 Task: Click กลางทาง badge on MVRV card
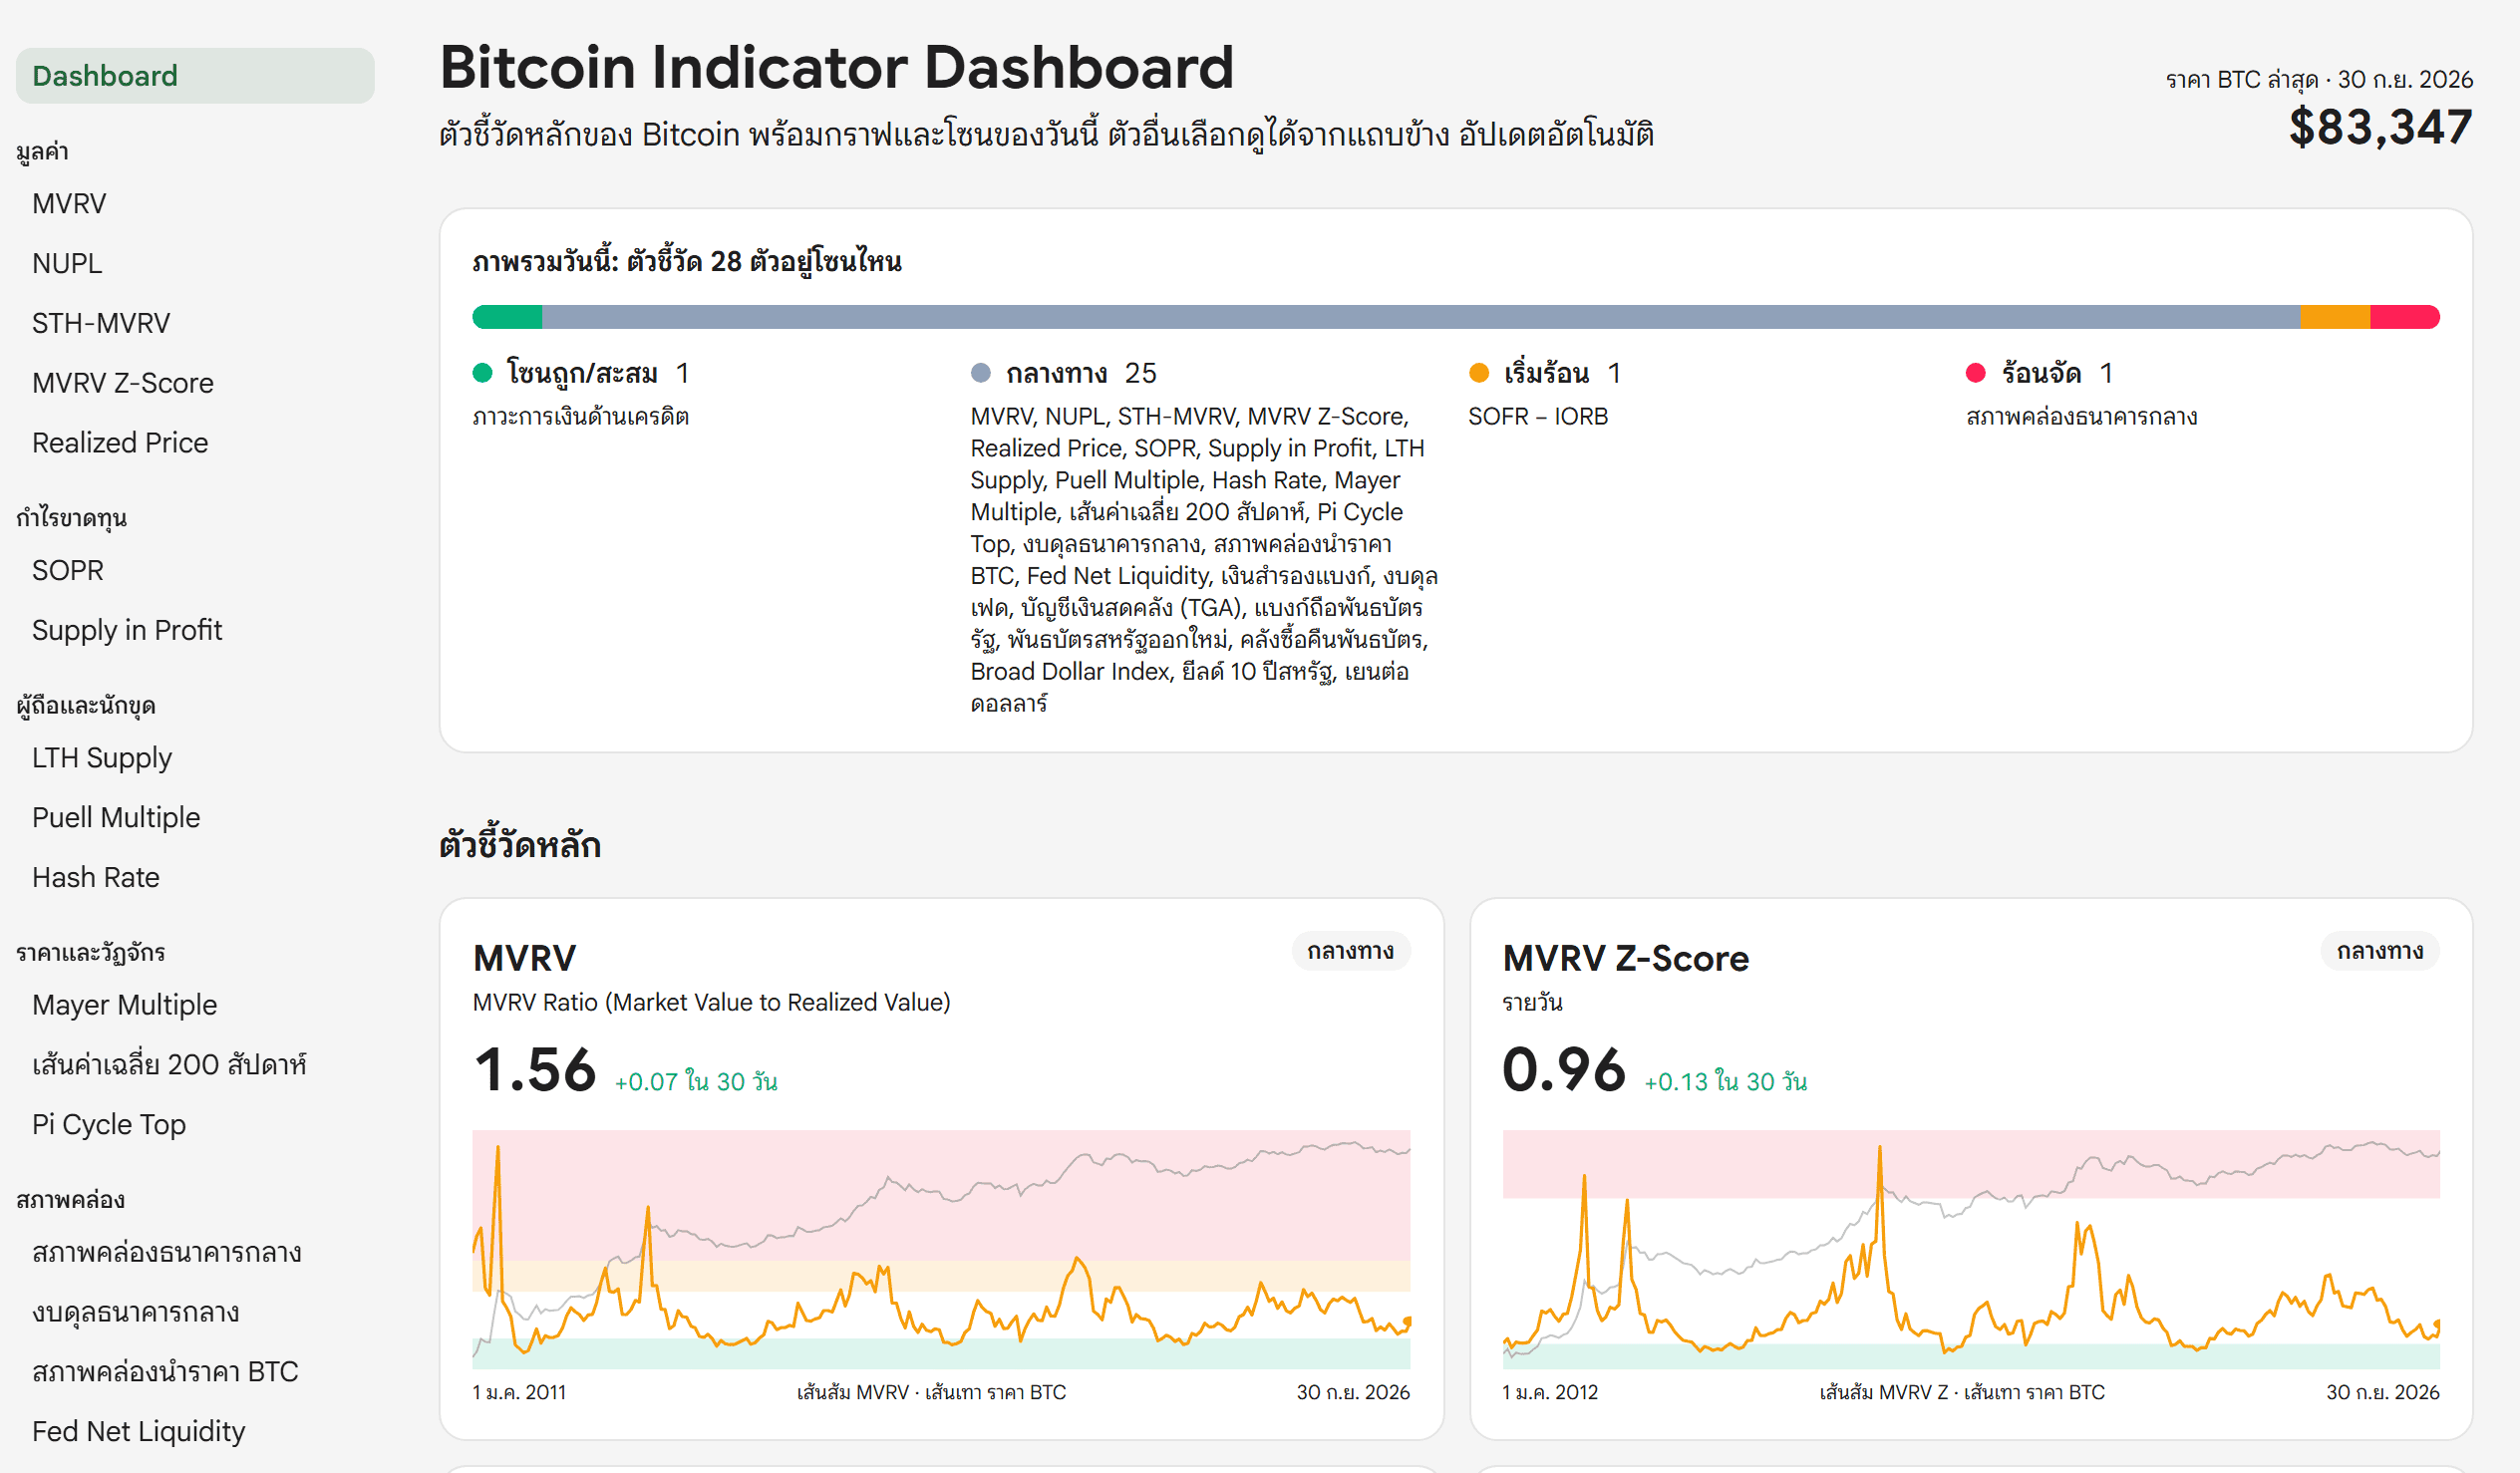(x=1350, y=951)
